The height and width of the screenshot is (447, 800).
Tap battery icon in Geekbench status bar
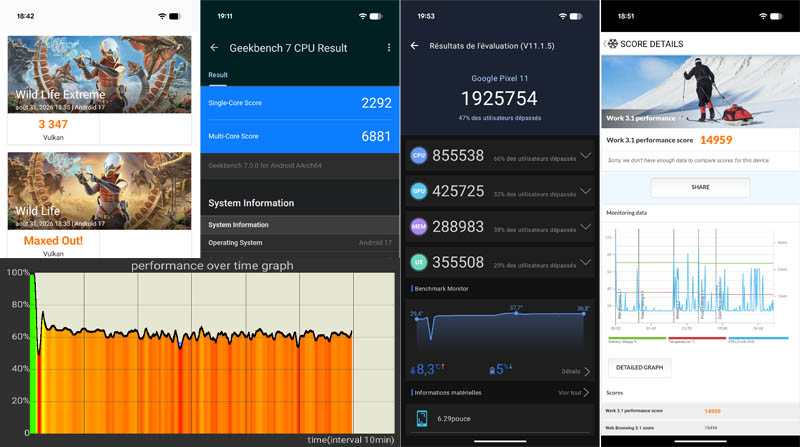click(376, 16)
